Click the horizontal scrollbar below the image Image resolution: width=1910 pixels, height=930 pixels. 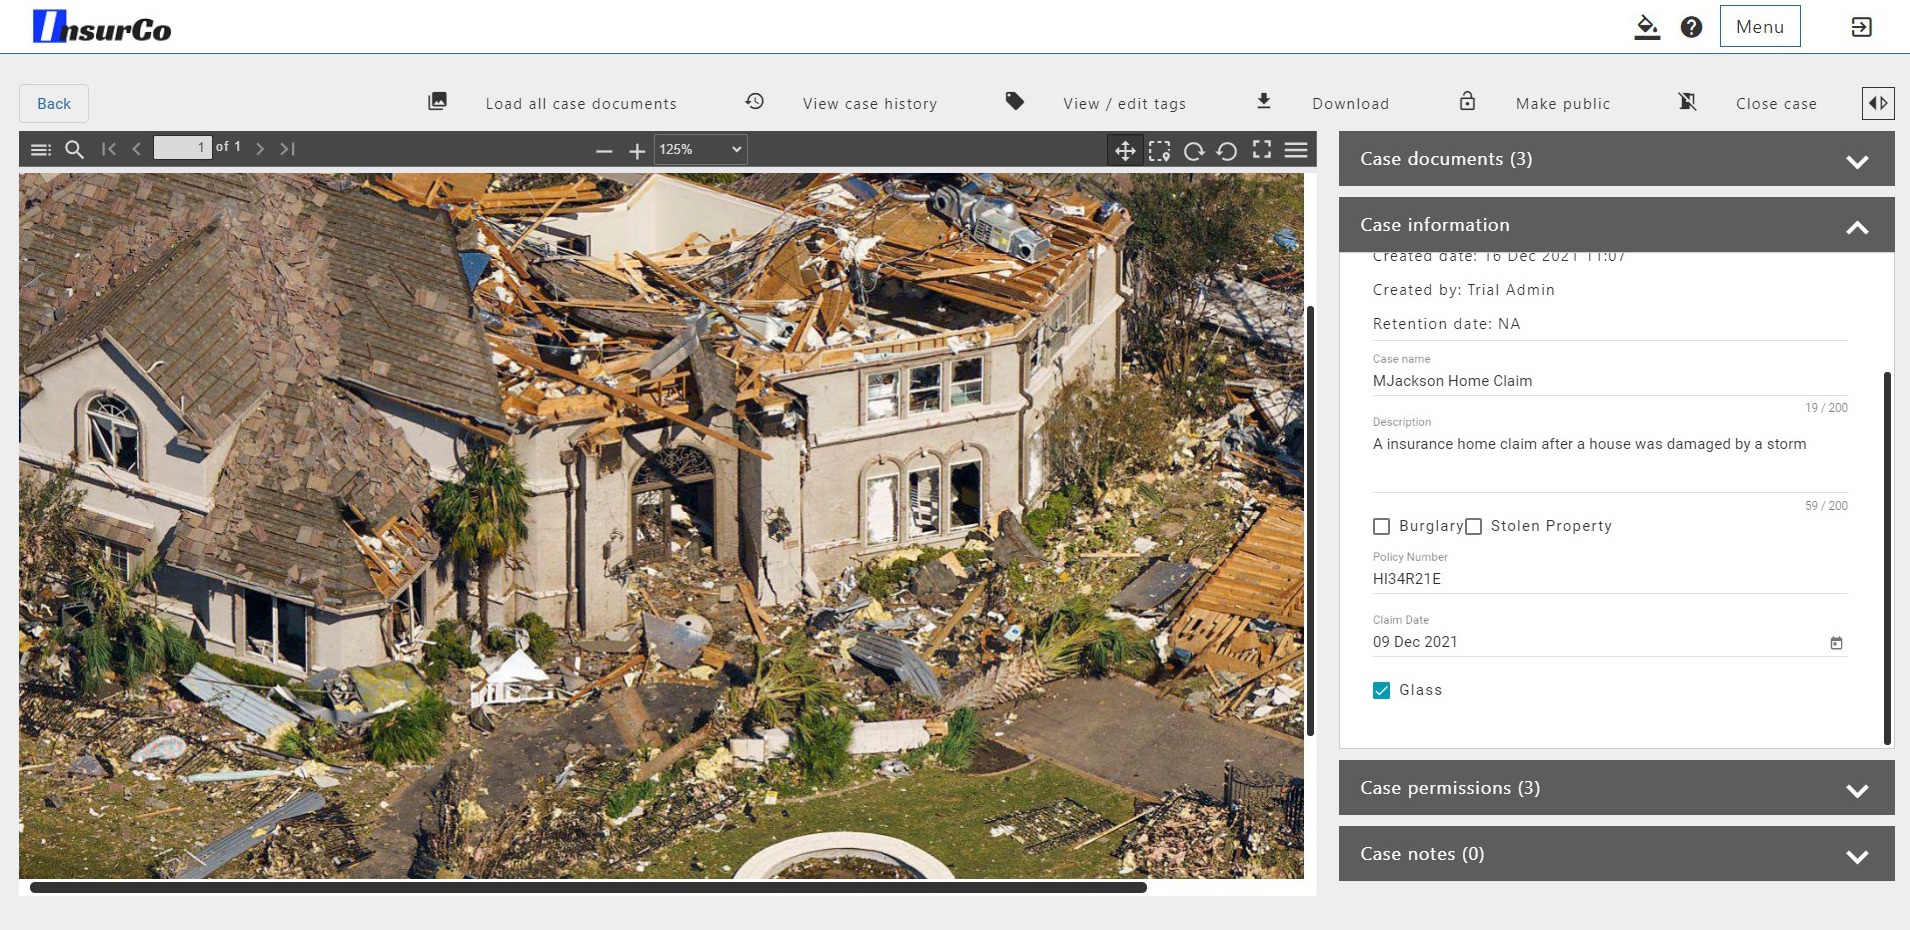pyautogui.click(x=588, y=887)
